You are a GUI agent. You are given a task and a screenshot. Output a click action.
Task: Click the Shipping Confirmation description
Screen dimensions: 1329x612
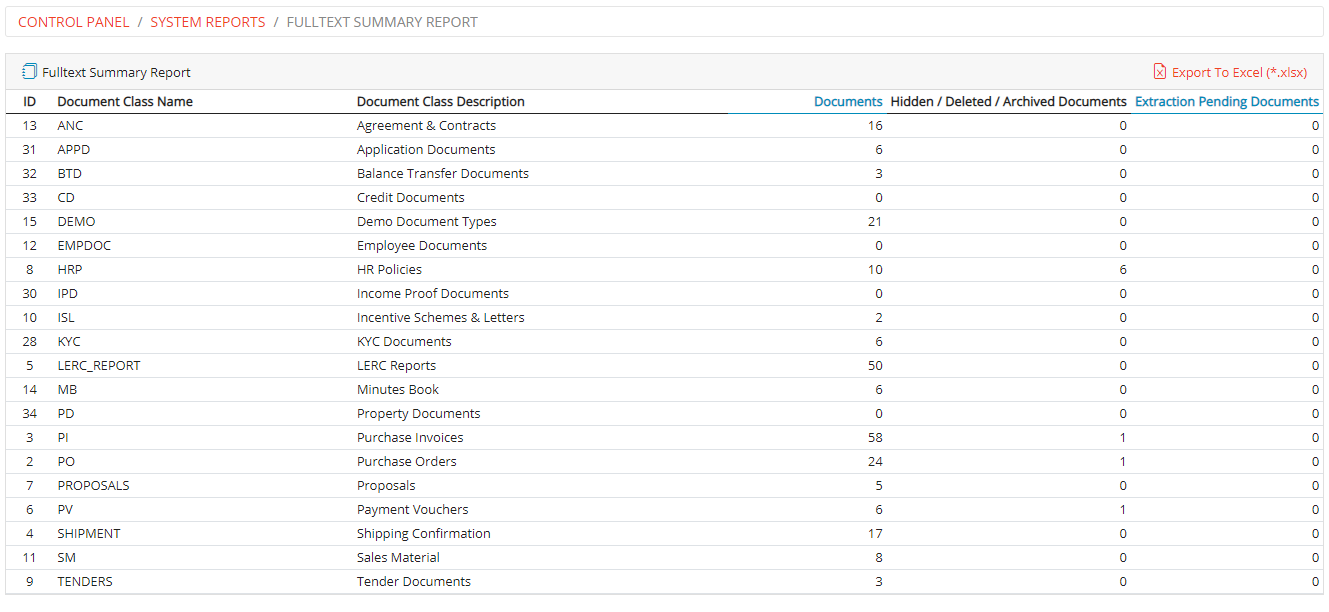coord(424,534)
